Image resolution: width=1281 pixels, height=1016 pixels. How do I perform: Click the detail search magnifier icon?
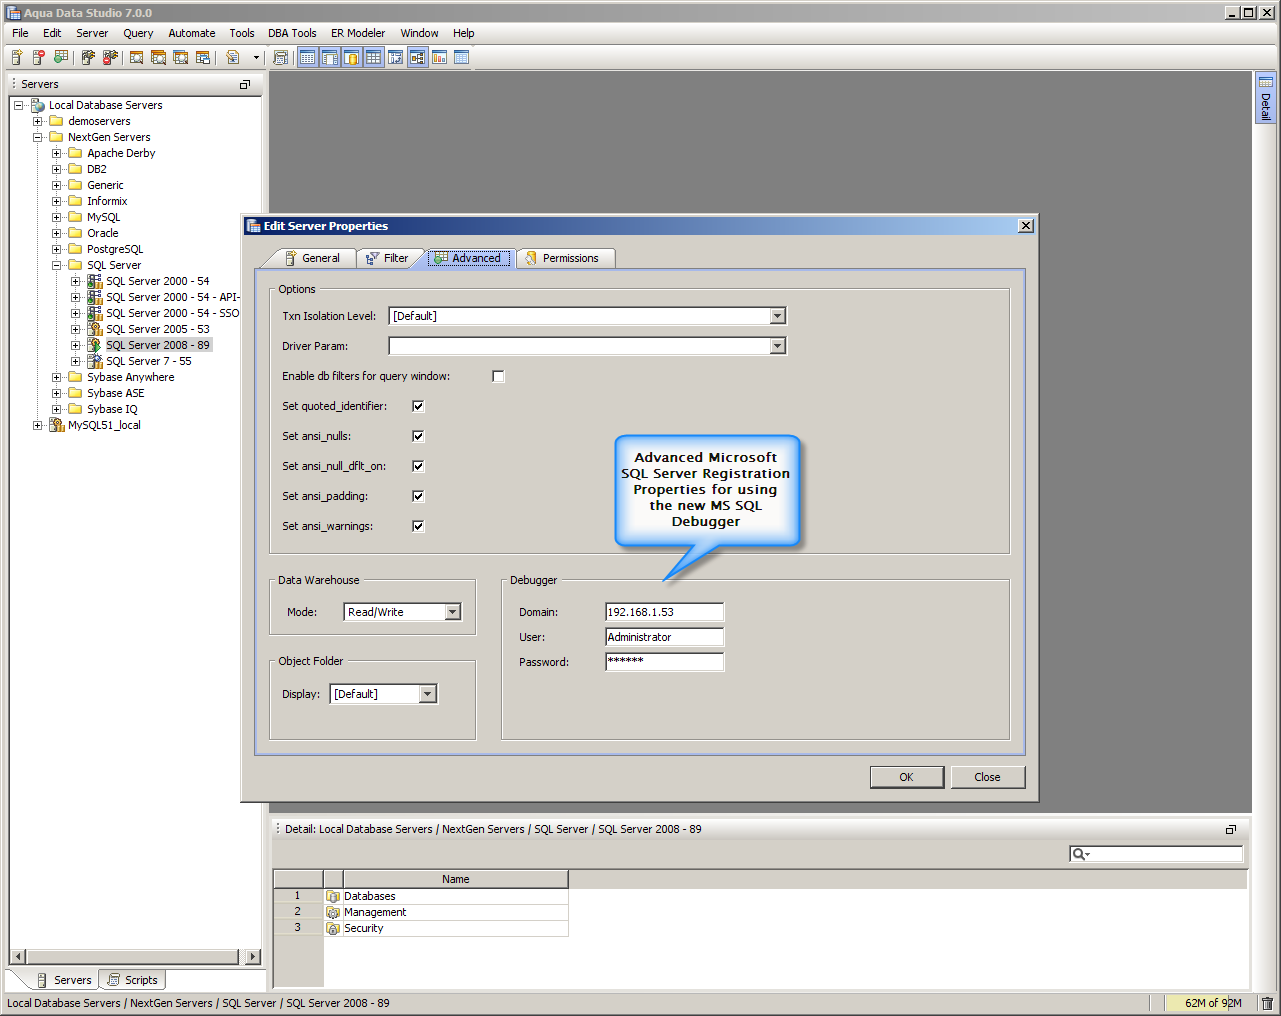coord(1080,854)
